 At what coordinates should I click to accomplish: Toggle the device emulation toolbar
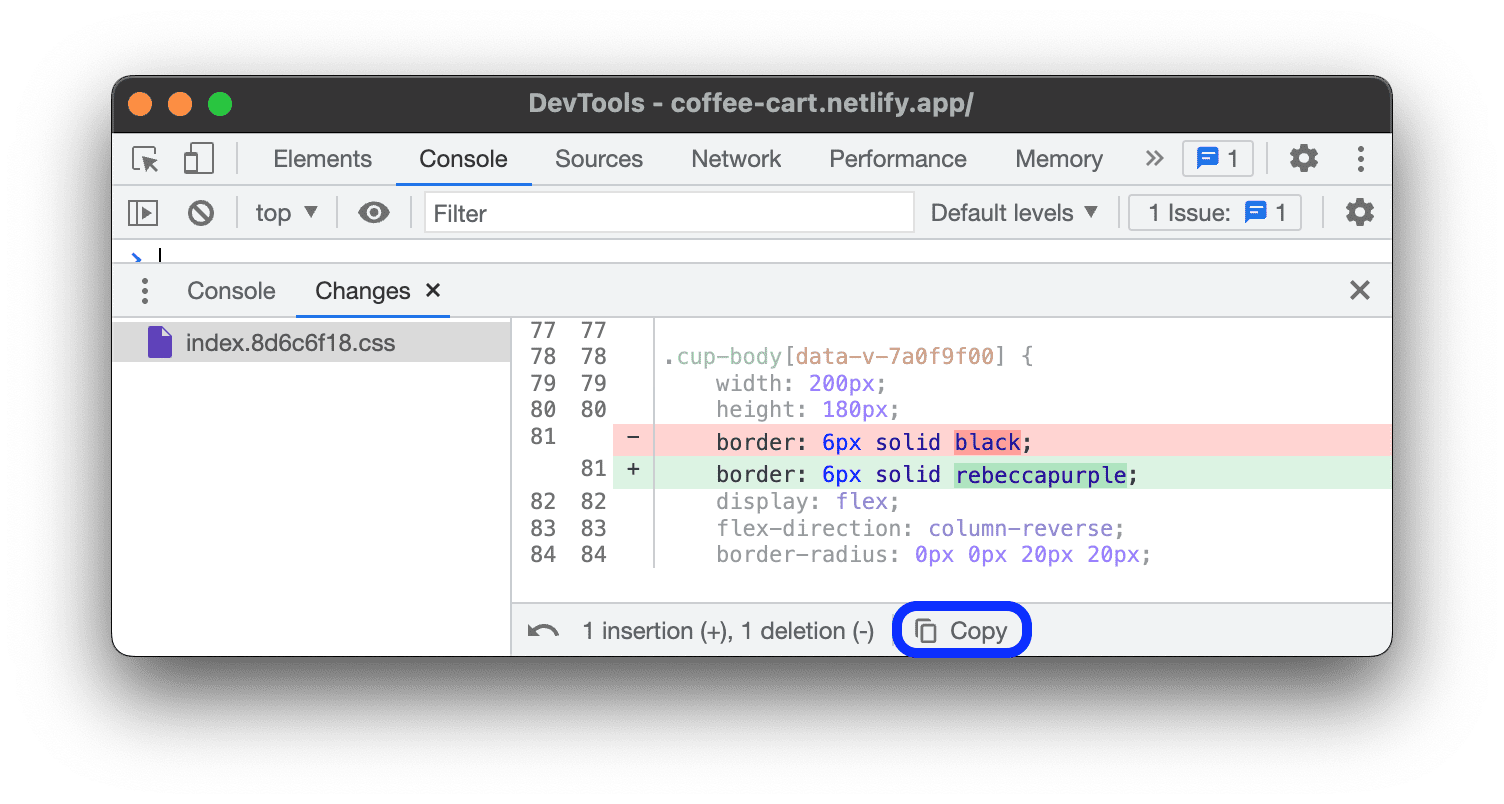197,158
